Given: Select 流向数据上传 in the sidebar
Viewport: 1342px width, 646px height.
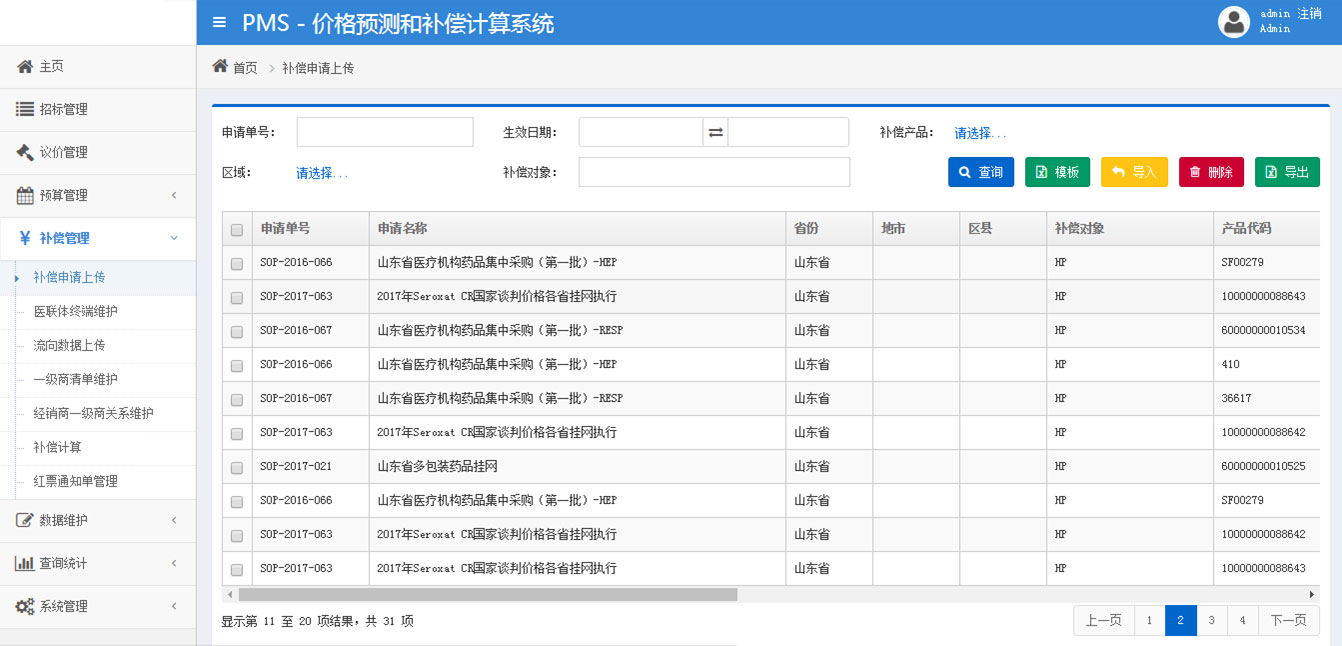Looking at the screenshot, I should 69,345.
